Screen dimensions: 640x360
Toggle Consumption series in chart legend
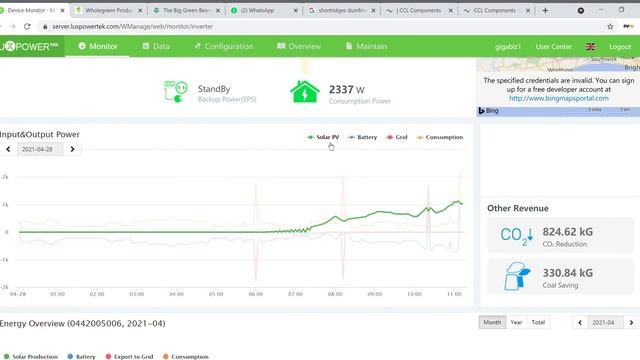[x=440, y=137]
